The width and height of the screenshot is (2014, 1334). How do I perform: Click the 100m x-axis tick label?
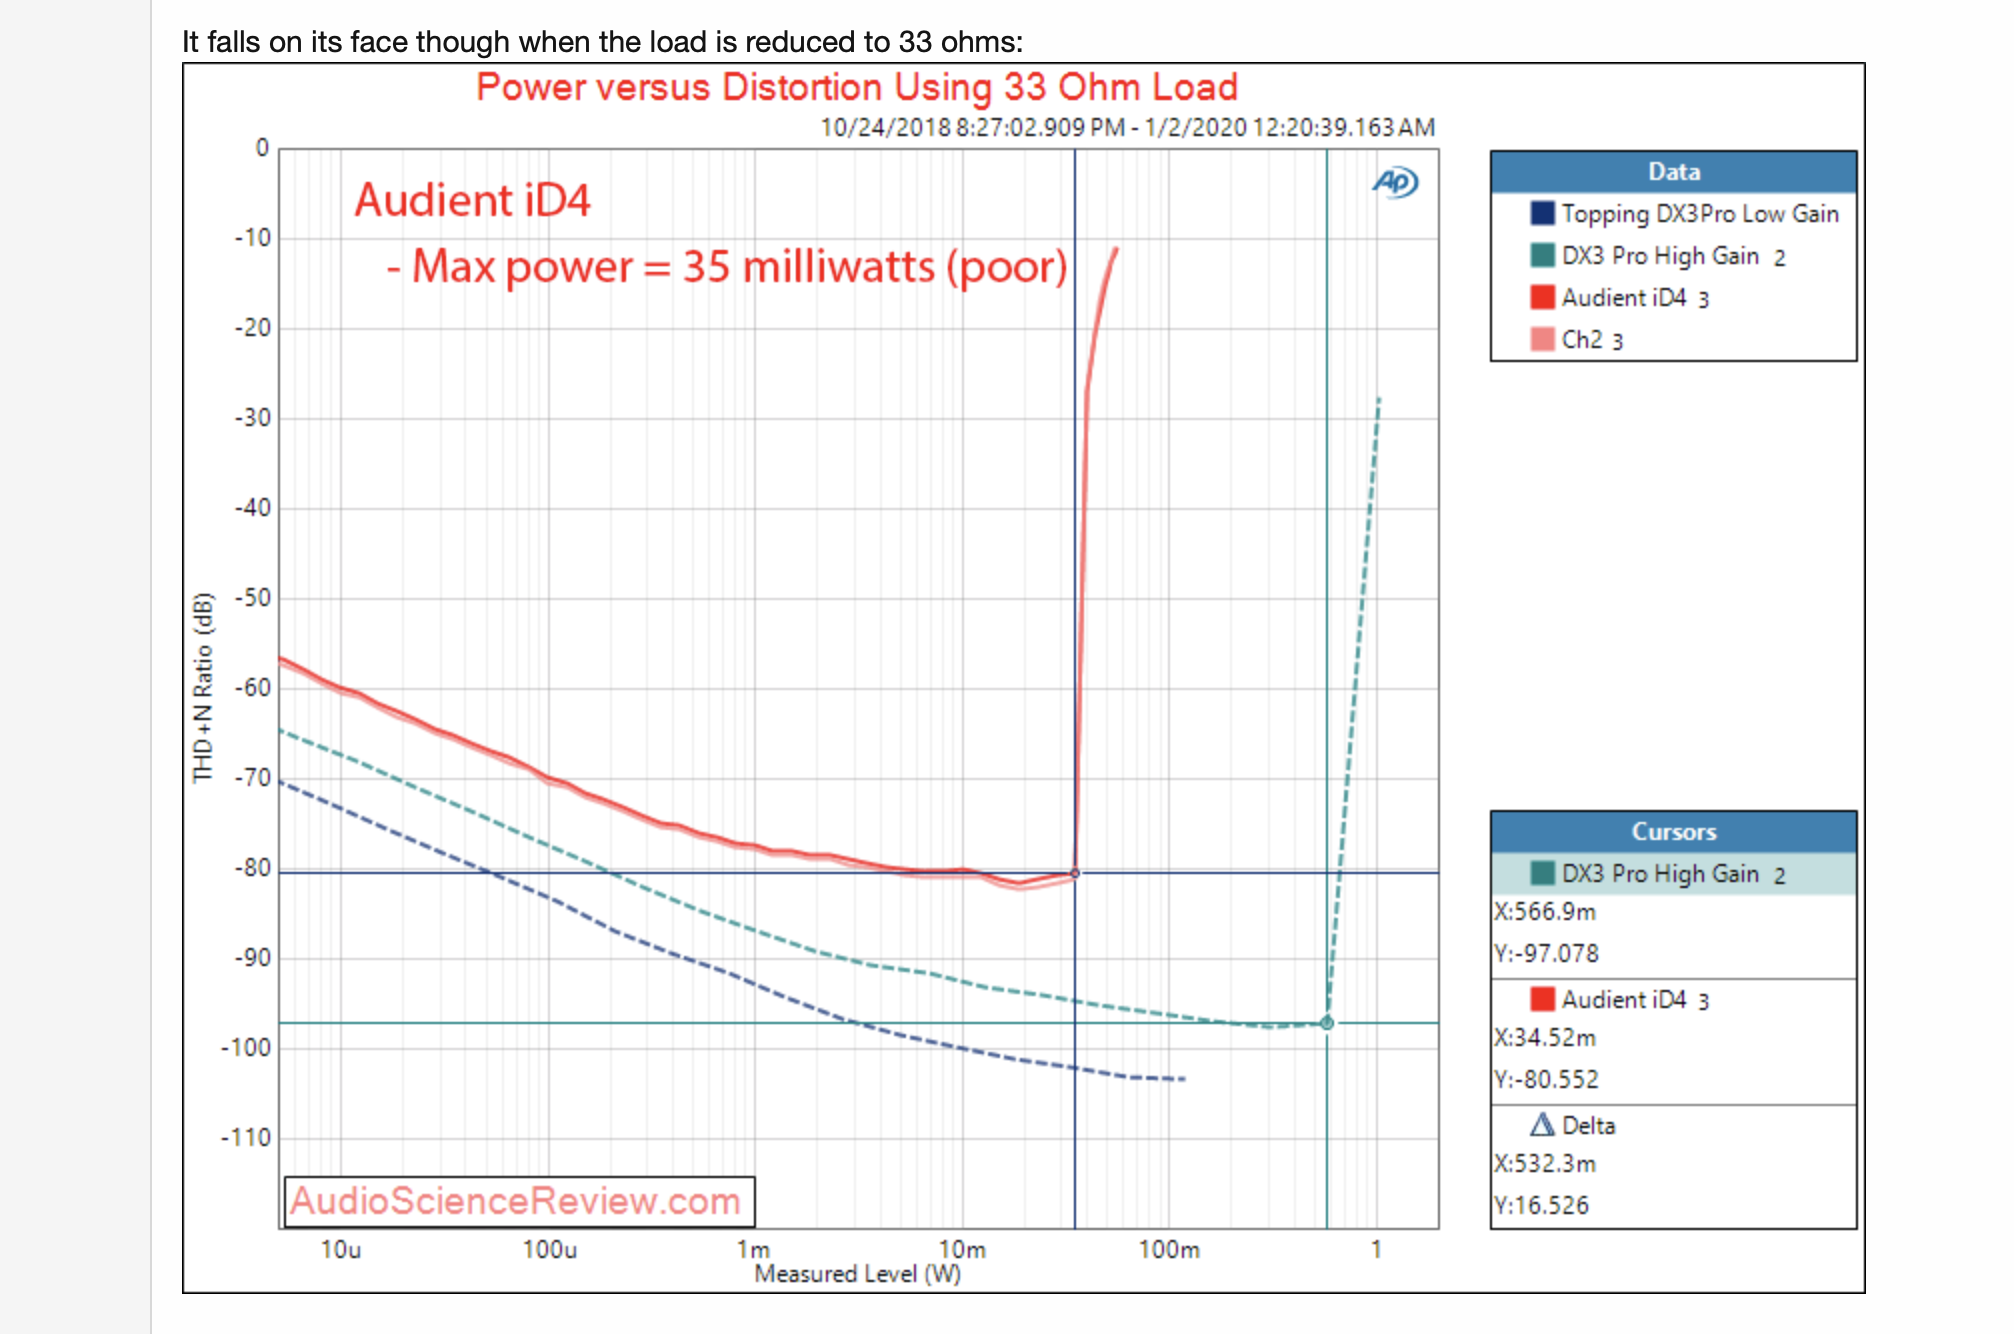(x=1169, y=1250)
